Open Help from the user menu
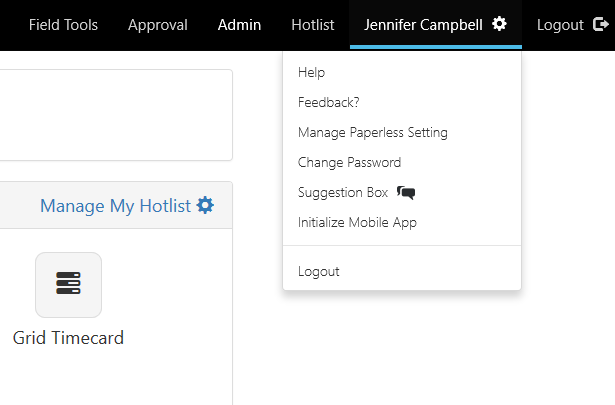Viewport: 615px width, 405px height. [x=311, y=72]
